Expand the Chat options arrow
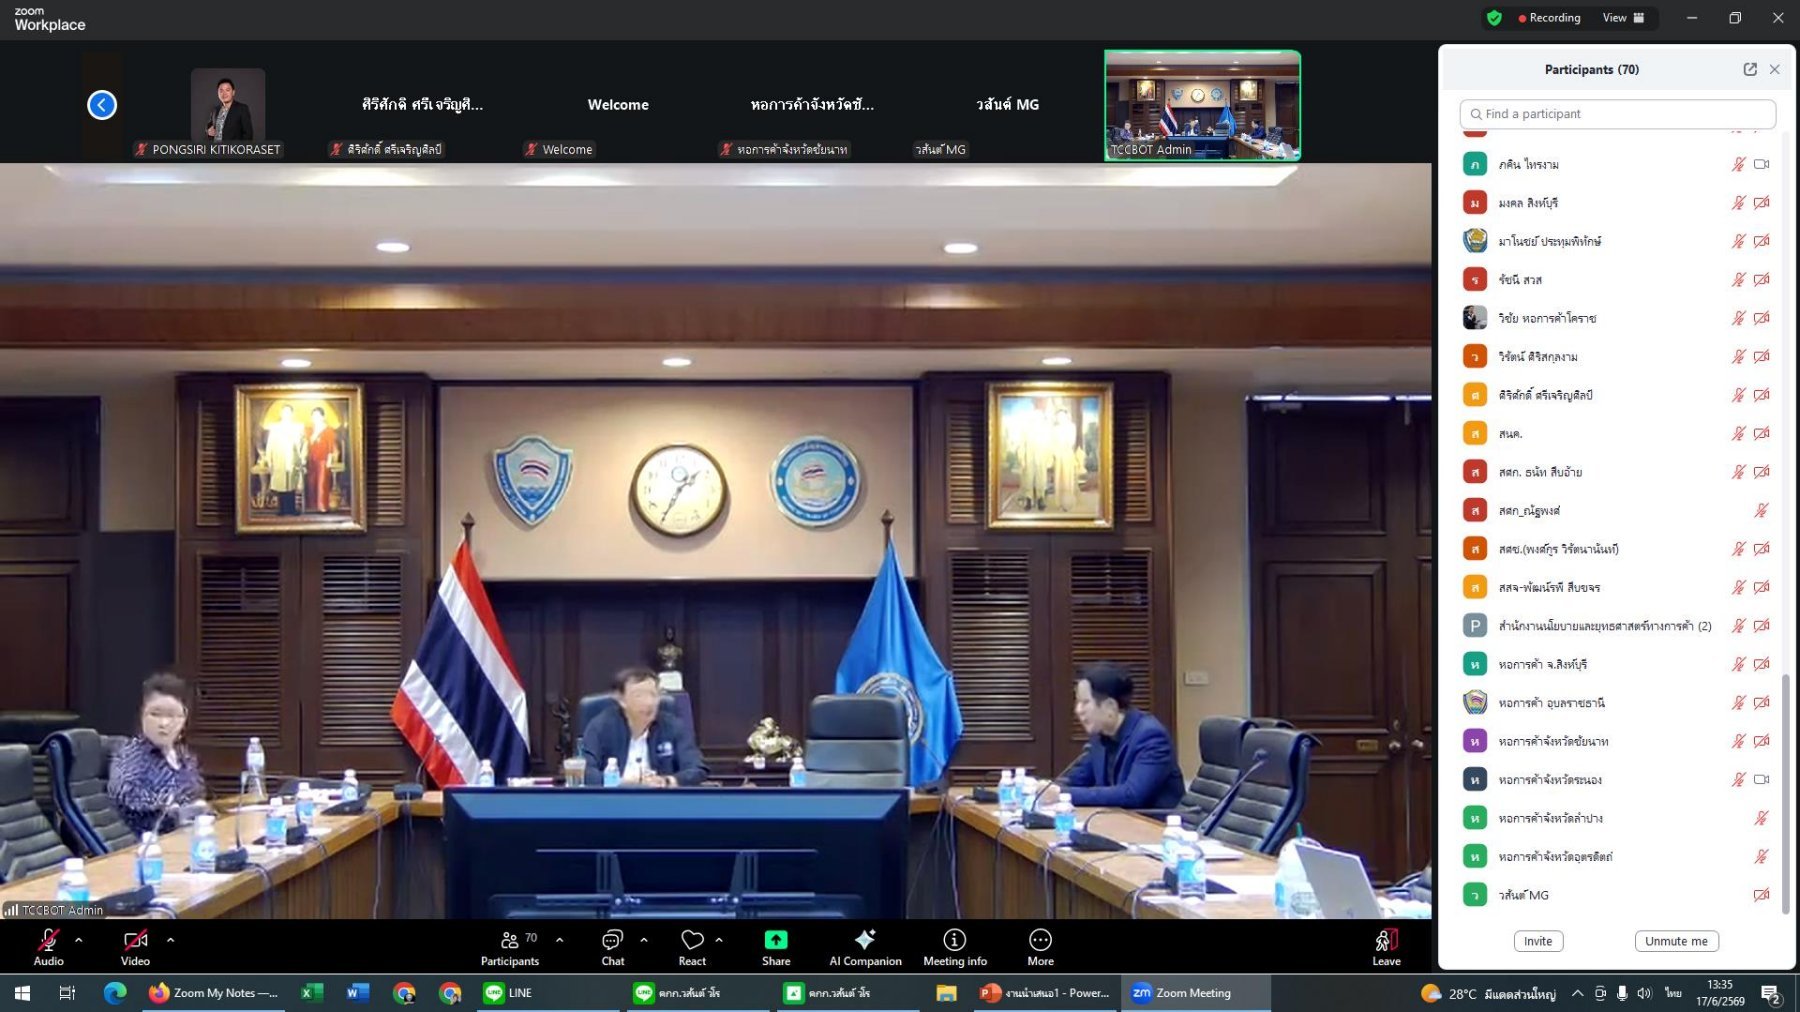The width and height of the screenshot is (1800, 1012). [x=643, y=940]
